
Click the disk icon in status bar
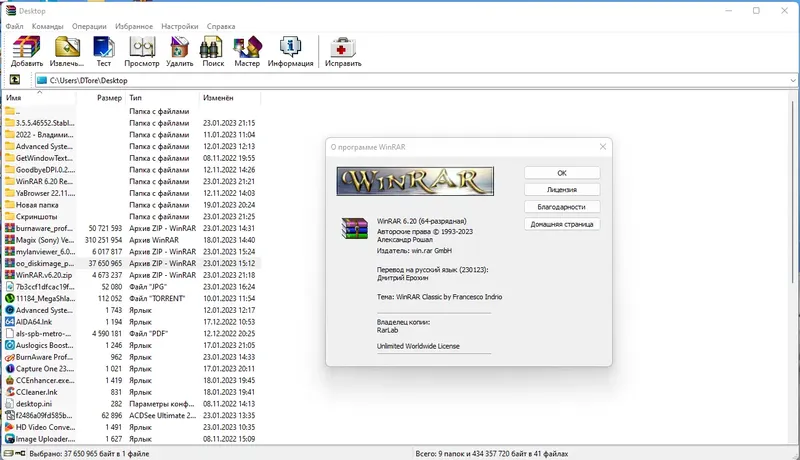coord(9,453)
